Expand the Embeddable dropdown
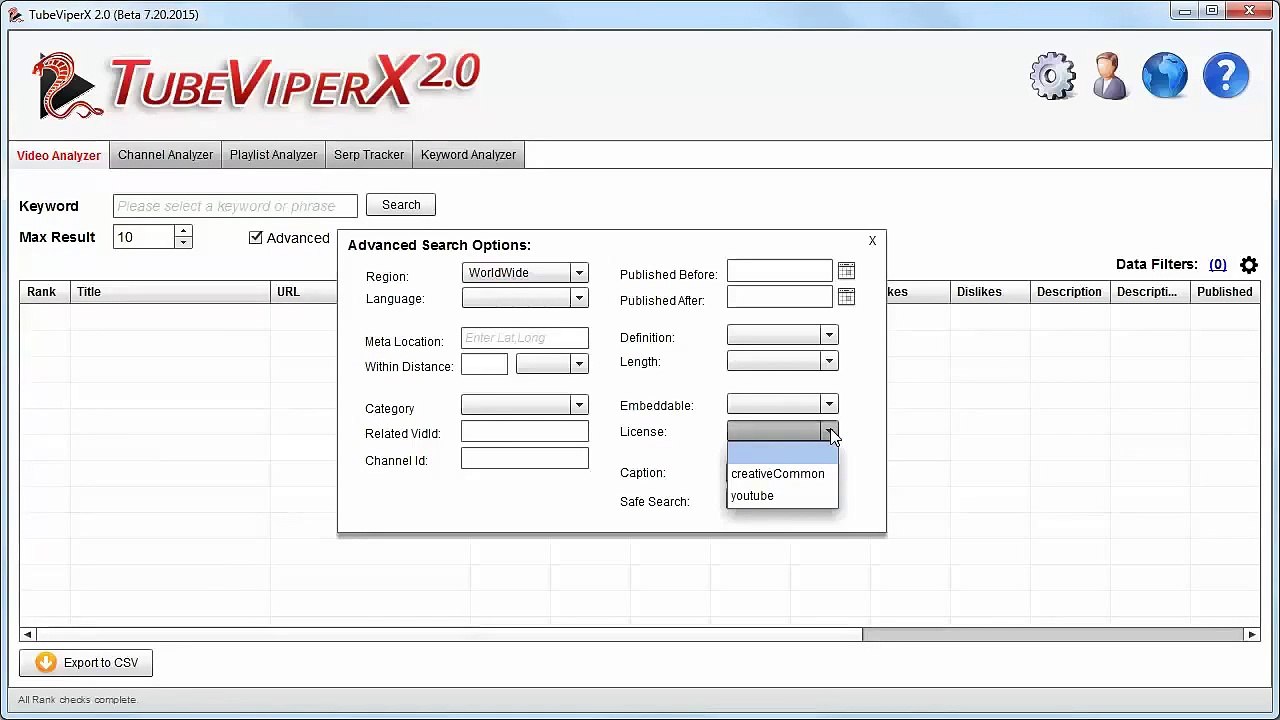Image resolution: width=1280 pixels, height=720 pixels. pos(828,404)
